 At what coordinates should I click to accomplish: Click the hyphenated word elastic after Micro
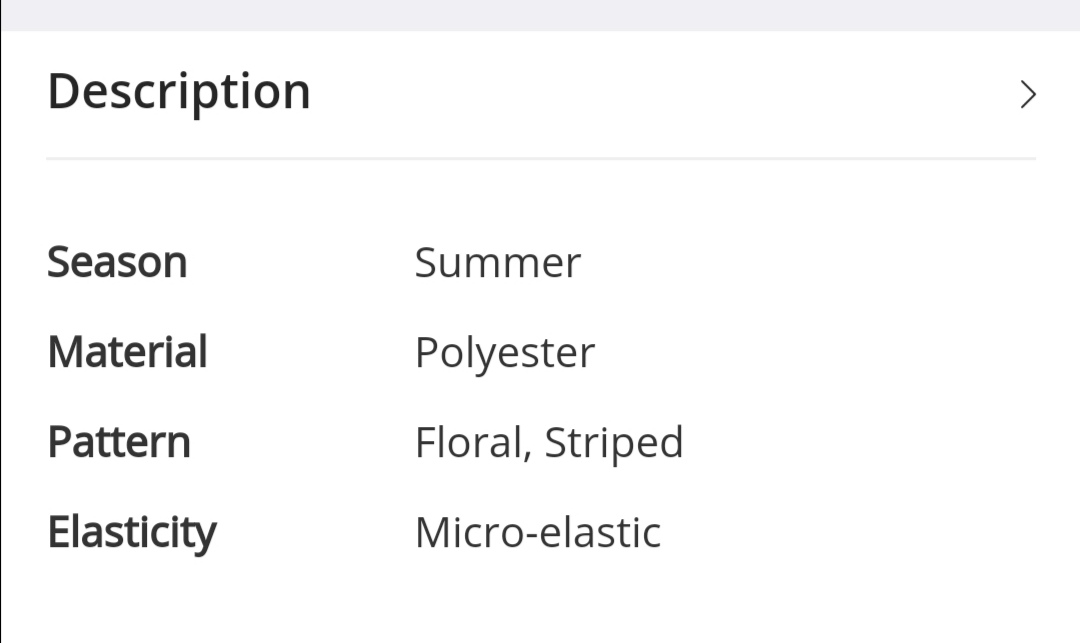[x=601, y=532]
